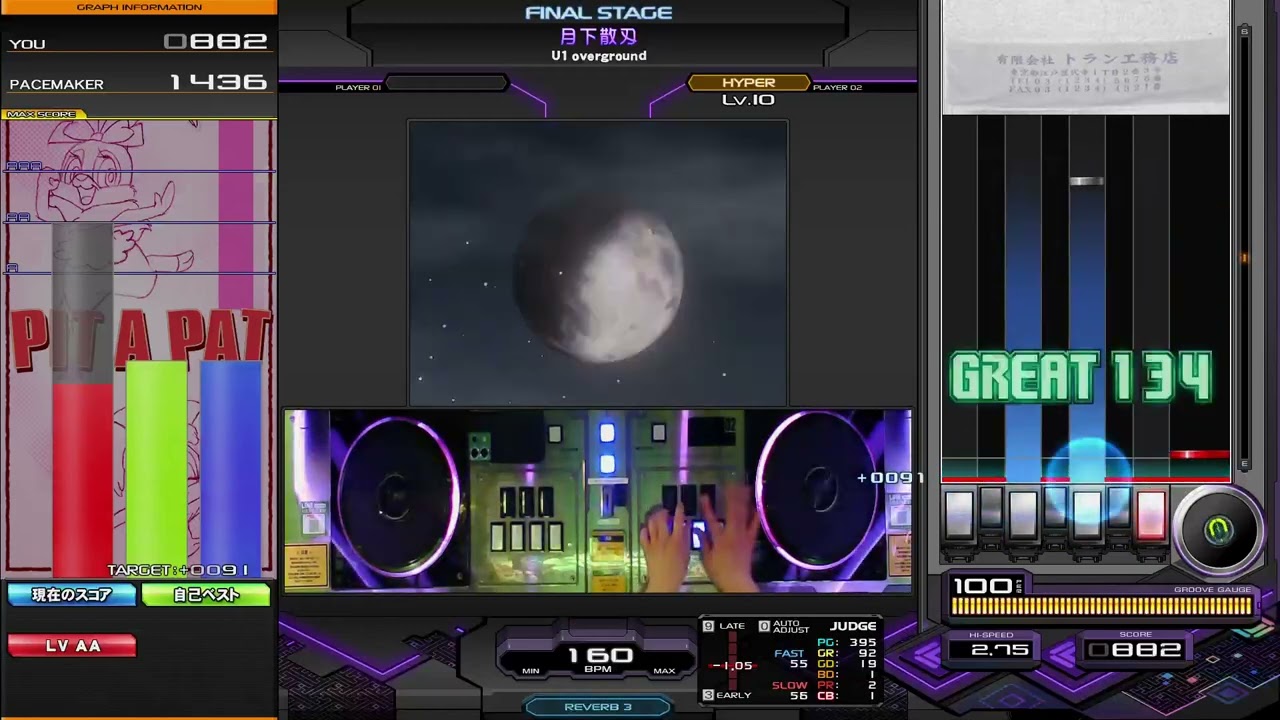The height and width of the screenshot is (720, 1280).
Task: Select the 自己ベスト label button
Action: tap(206, 595)
